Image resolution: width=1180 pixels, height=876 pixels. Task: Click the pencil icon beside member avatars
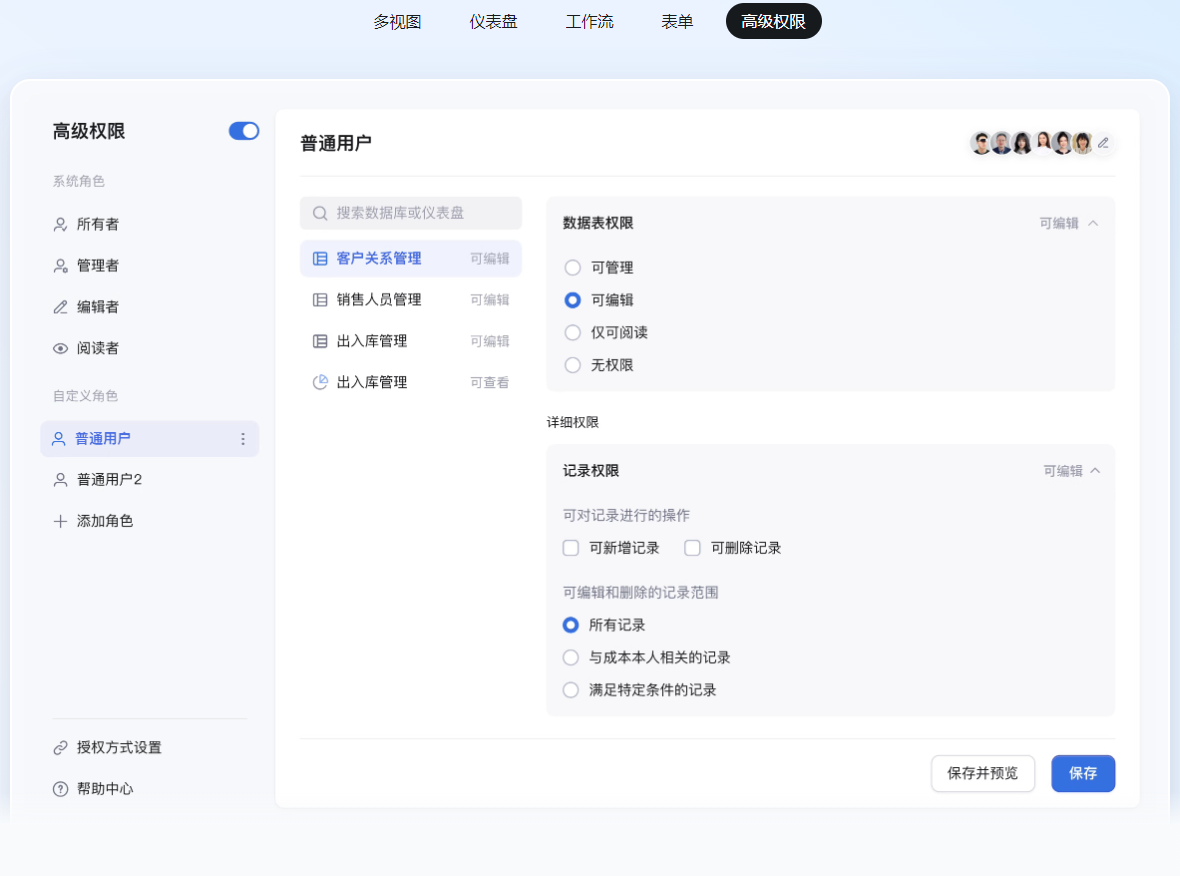pyautogui.click(x=1103, y=143)
